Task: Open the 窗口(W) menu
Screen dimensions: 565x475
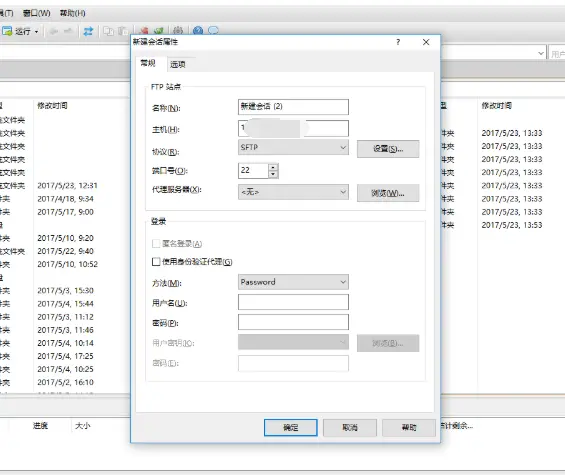Action: click(x=36, y=13)
